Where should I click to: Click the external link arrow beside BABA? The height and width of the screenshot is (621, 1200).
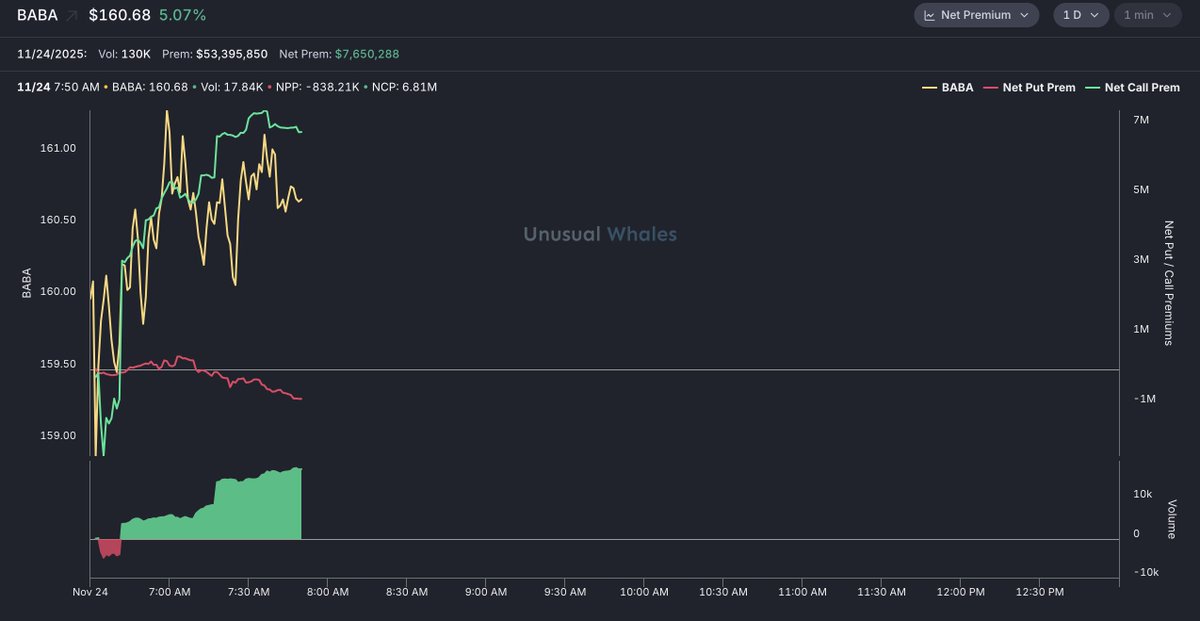72,16
